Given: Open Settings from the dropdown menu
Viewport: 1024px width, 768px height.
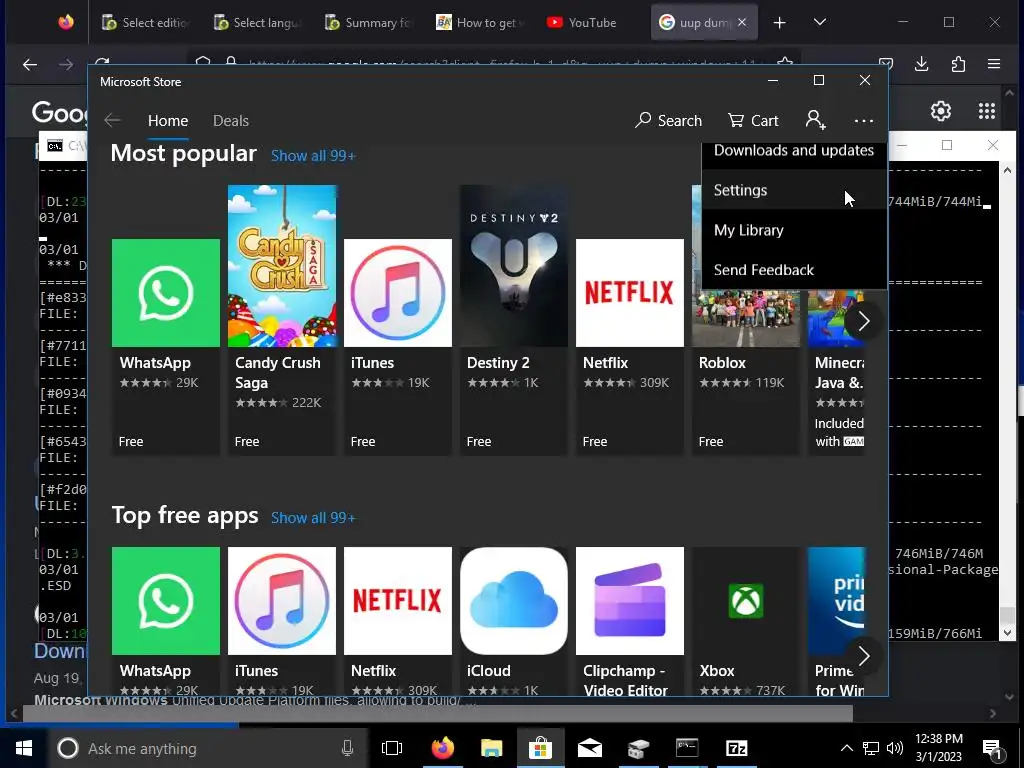Looking at the screenshot, I should (793, 190).
